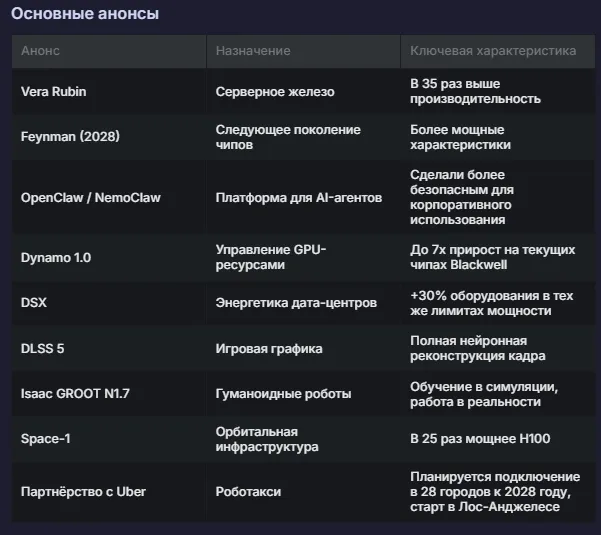Click the 'Следующее поколение чипов' cell
This screenshot has height=535, width=601.
click(x=304, y=137)
